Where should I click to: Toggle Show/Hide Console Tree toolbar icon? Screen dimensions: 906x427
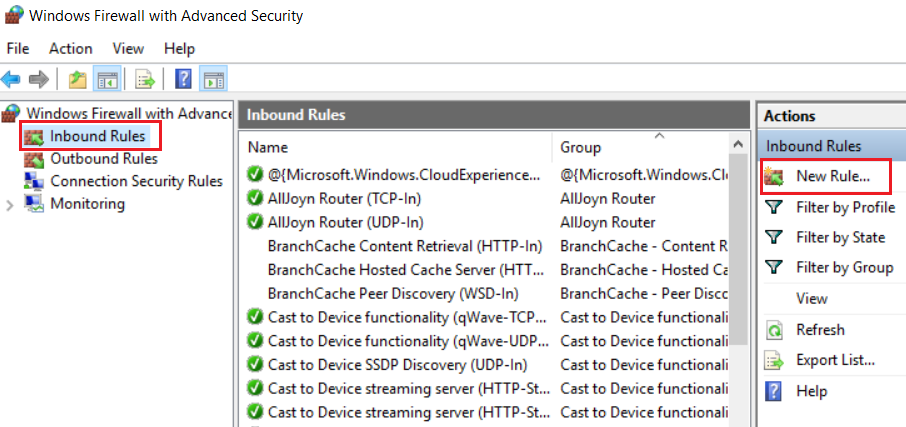pos(107,79)
